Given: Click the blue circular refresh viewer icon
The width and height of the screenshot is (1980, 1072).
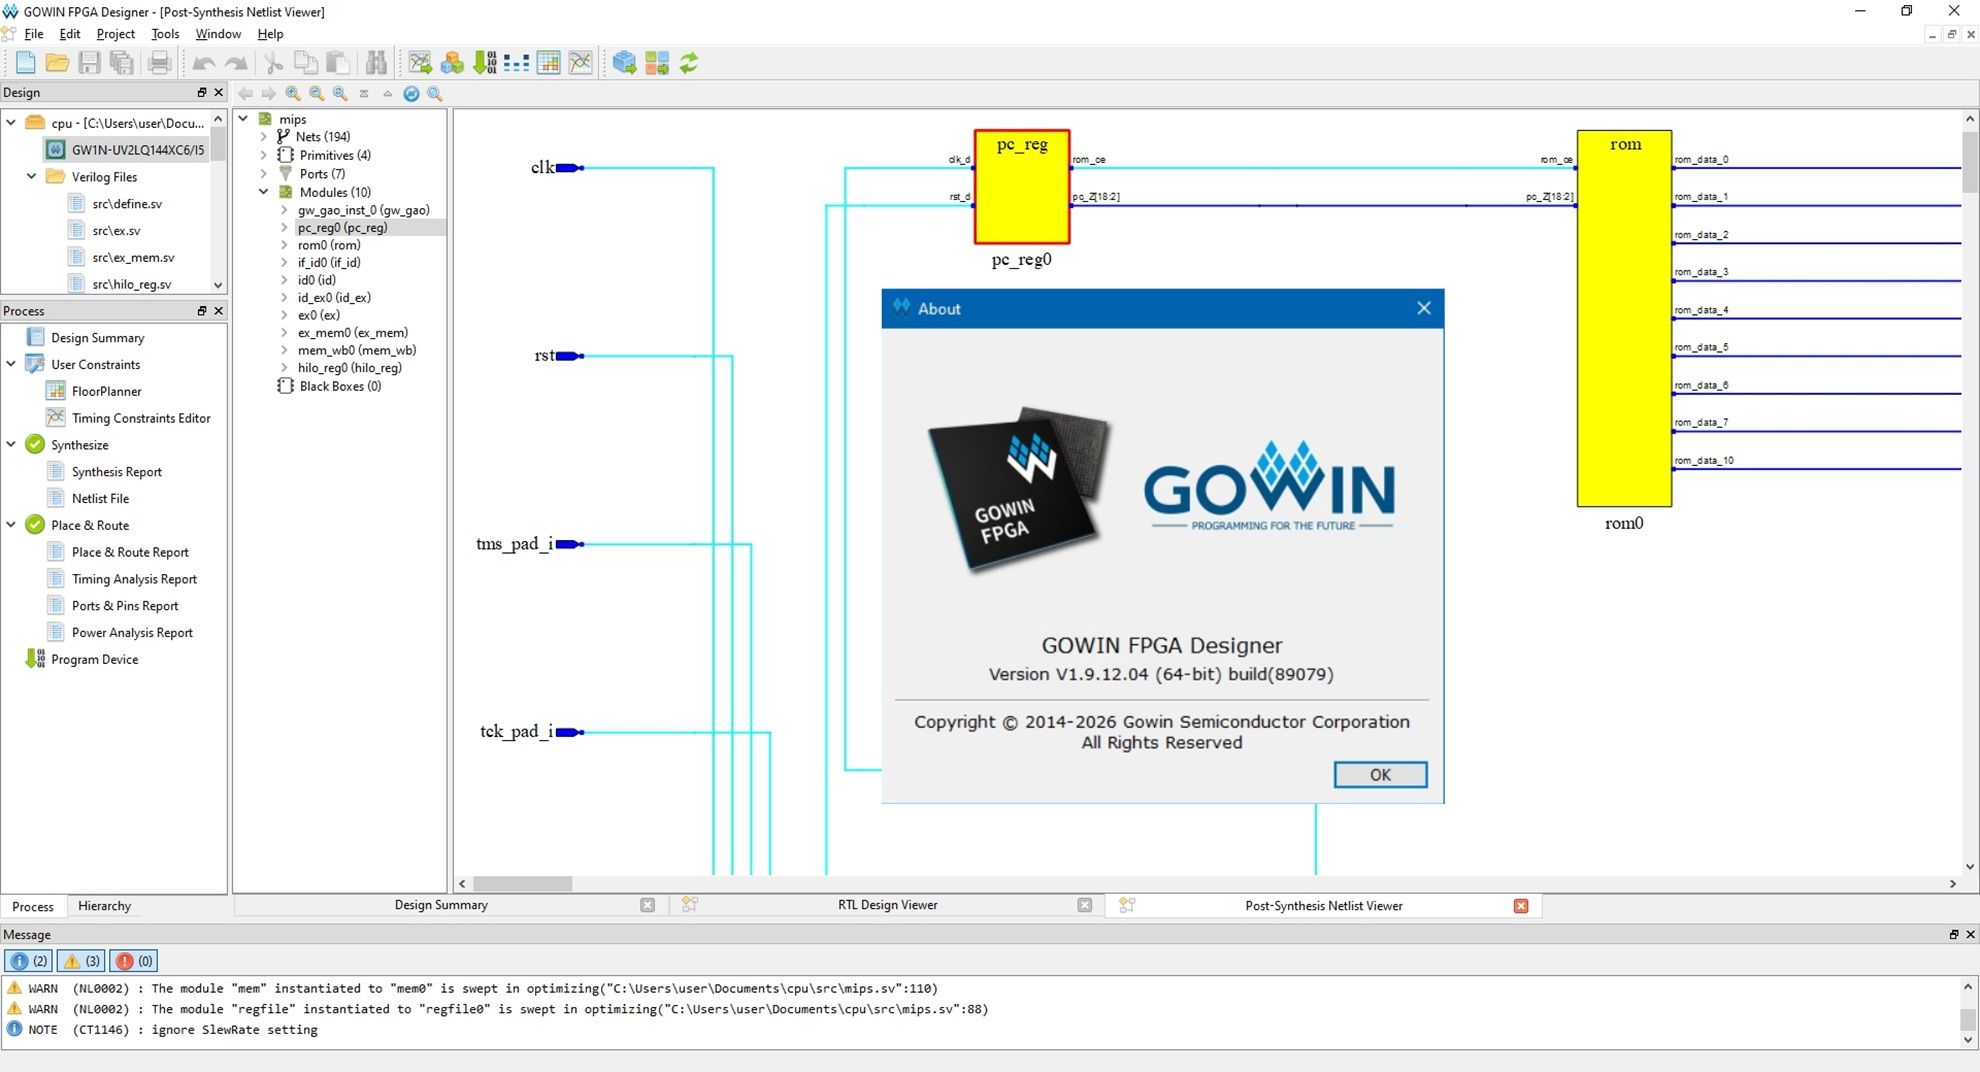Looking at the screenshot, I should click(x=411, y=93).
